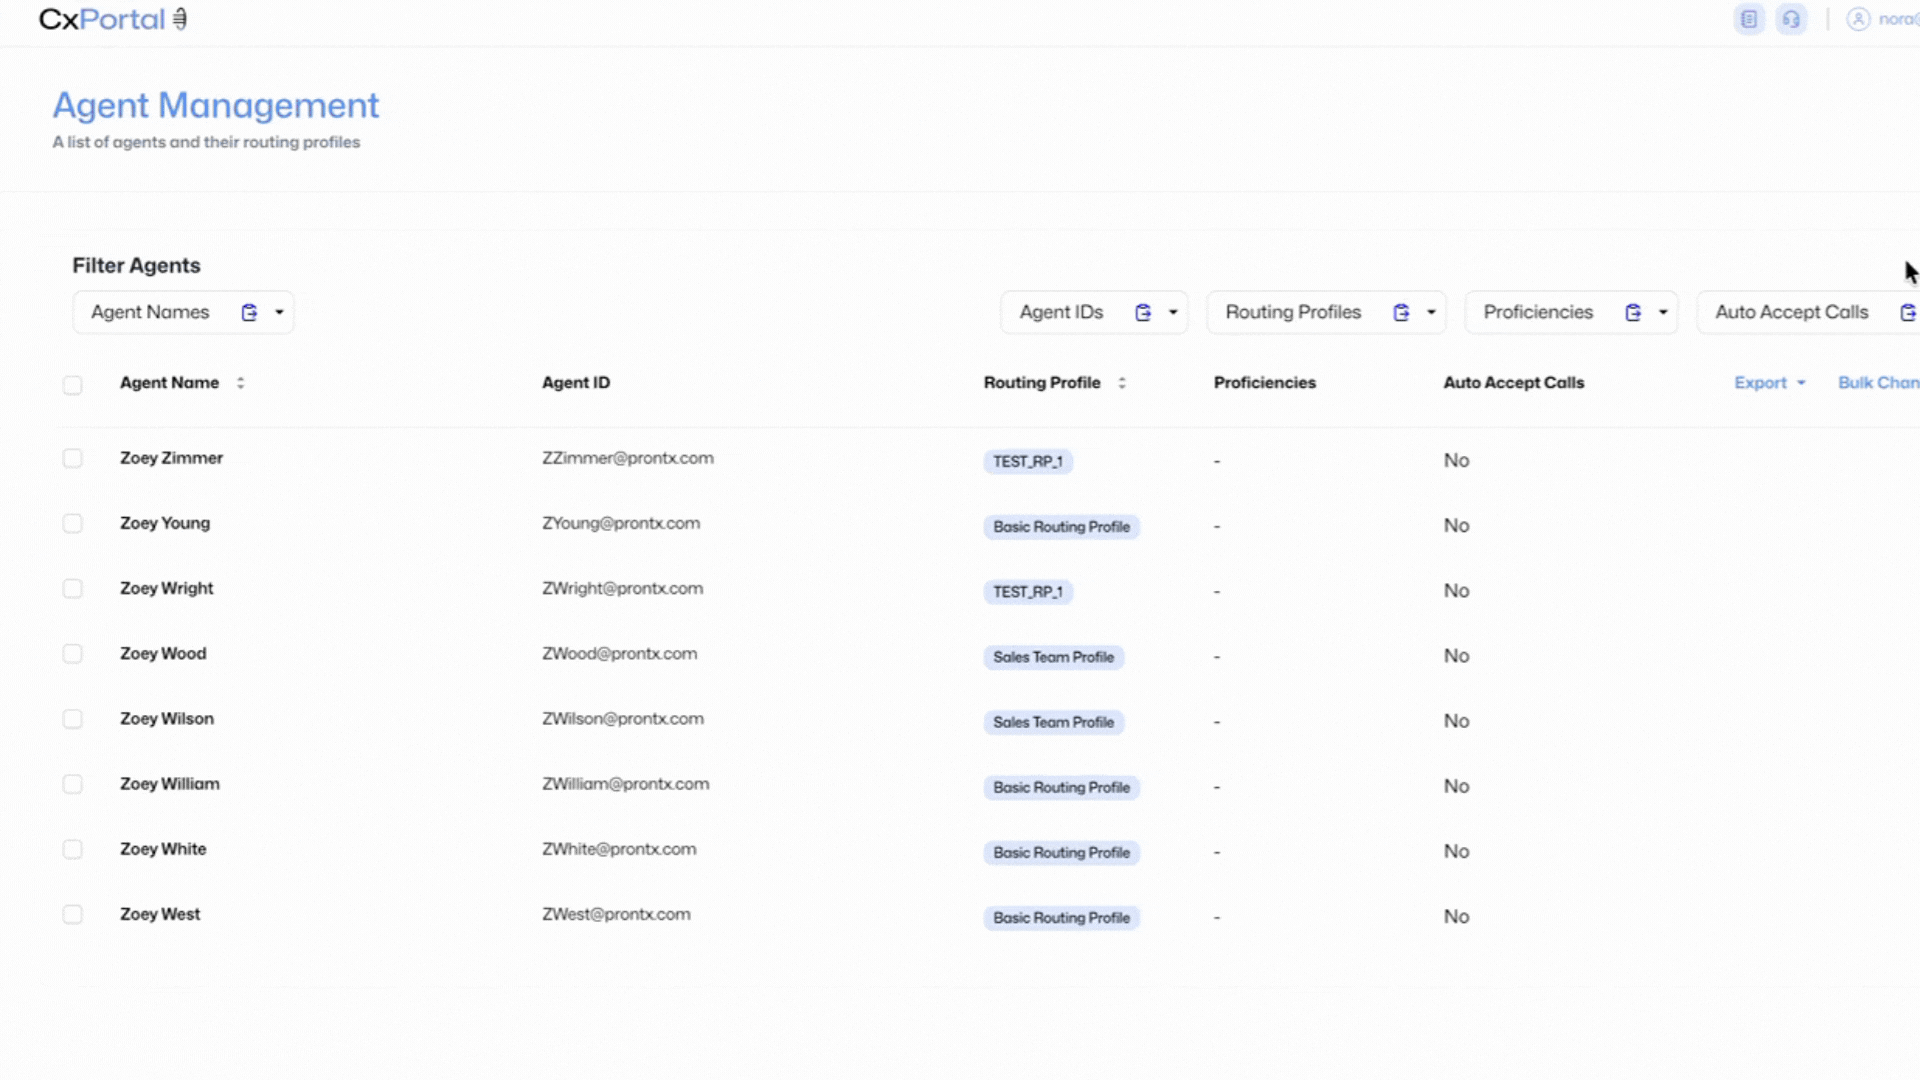Click paste icon in Routing Profiles filter
Image resolution: width=1920 pixels, height=1080 pixels.
(1401, 313)
